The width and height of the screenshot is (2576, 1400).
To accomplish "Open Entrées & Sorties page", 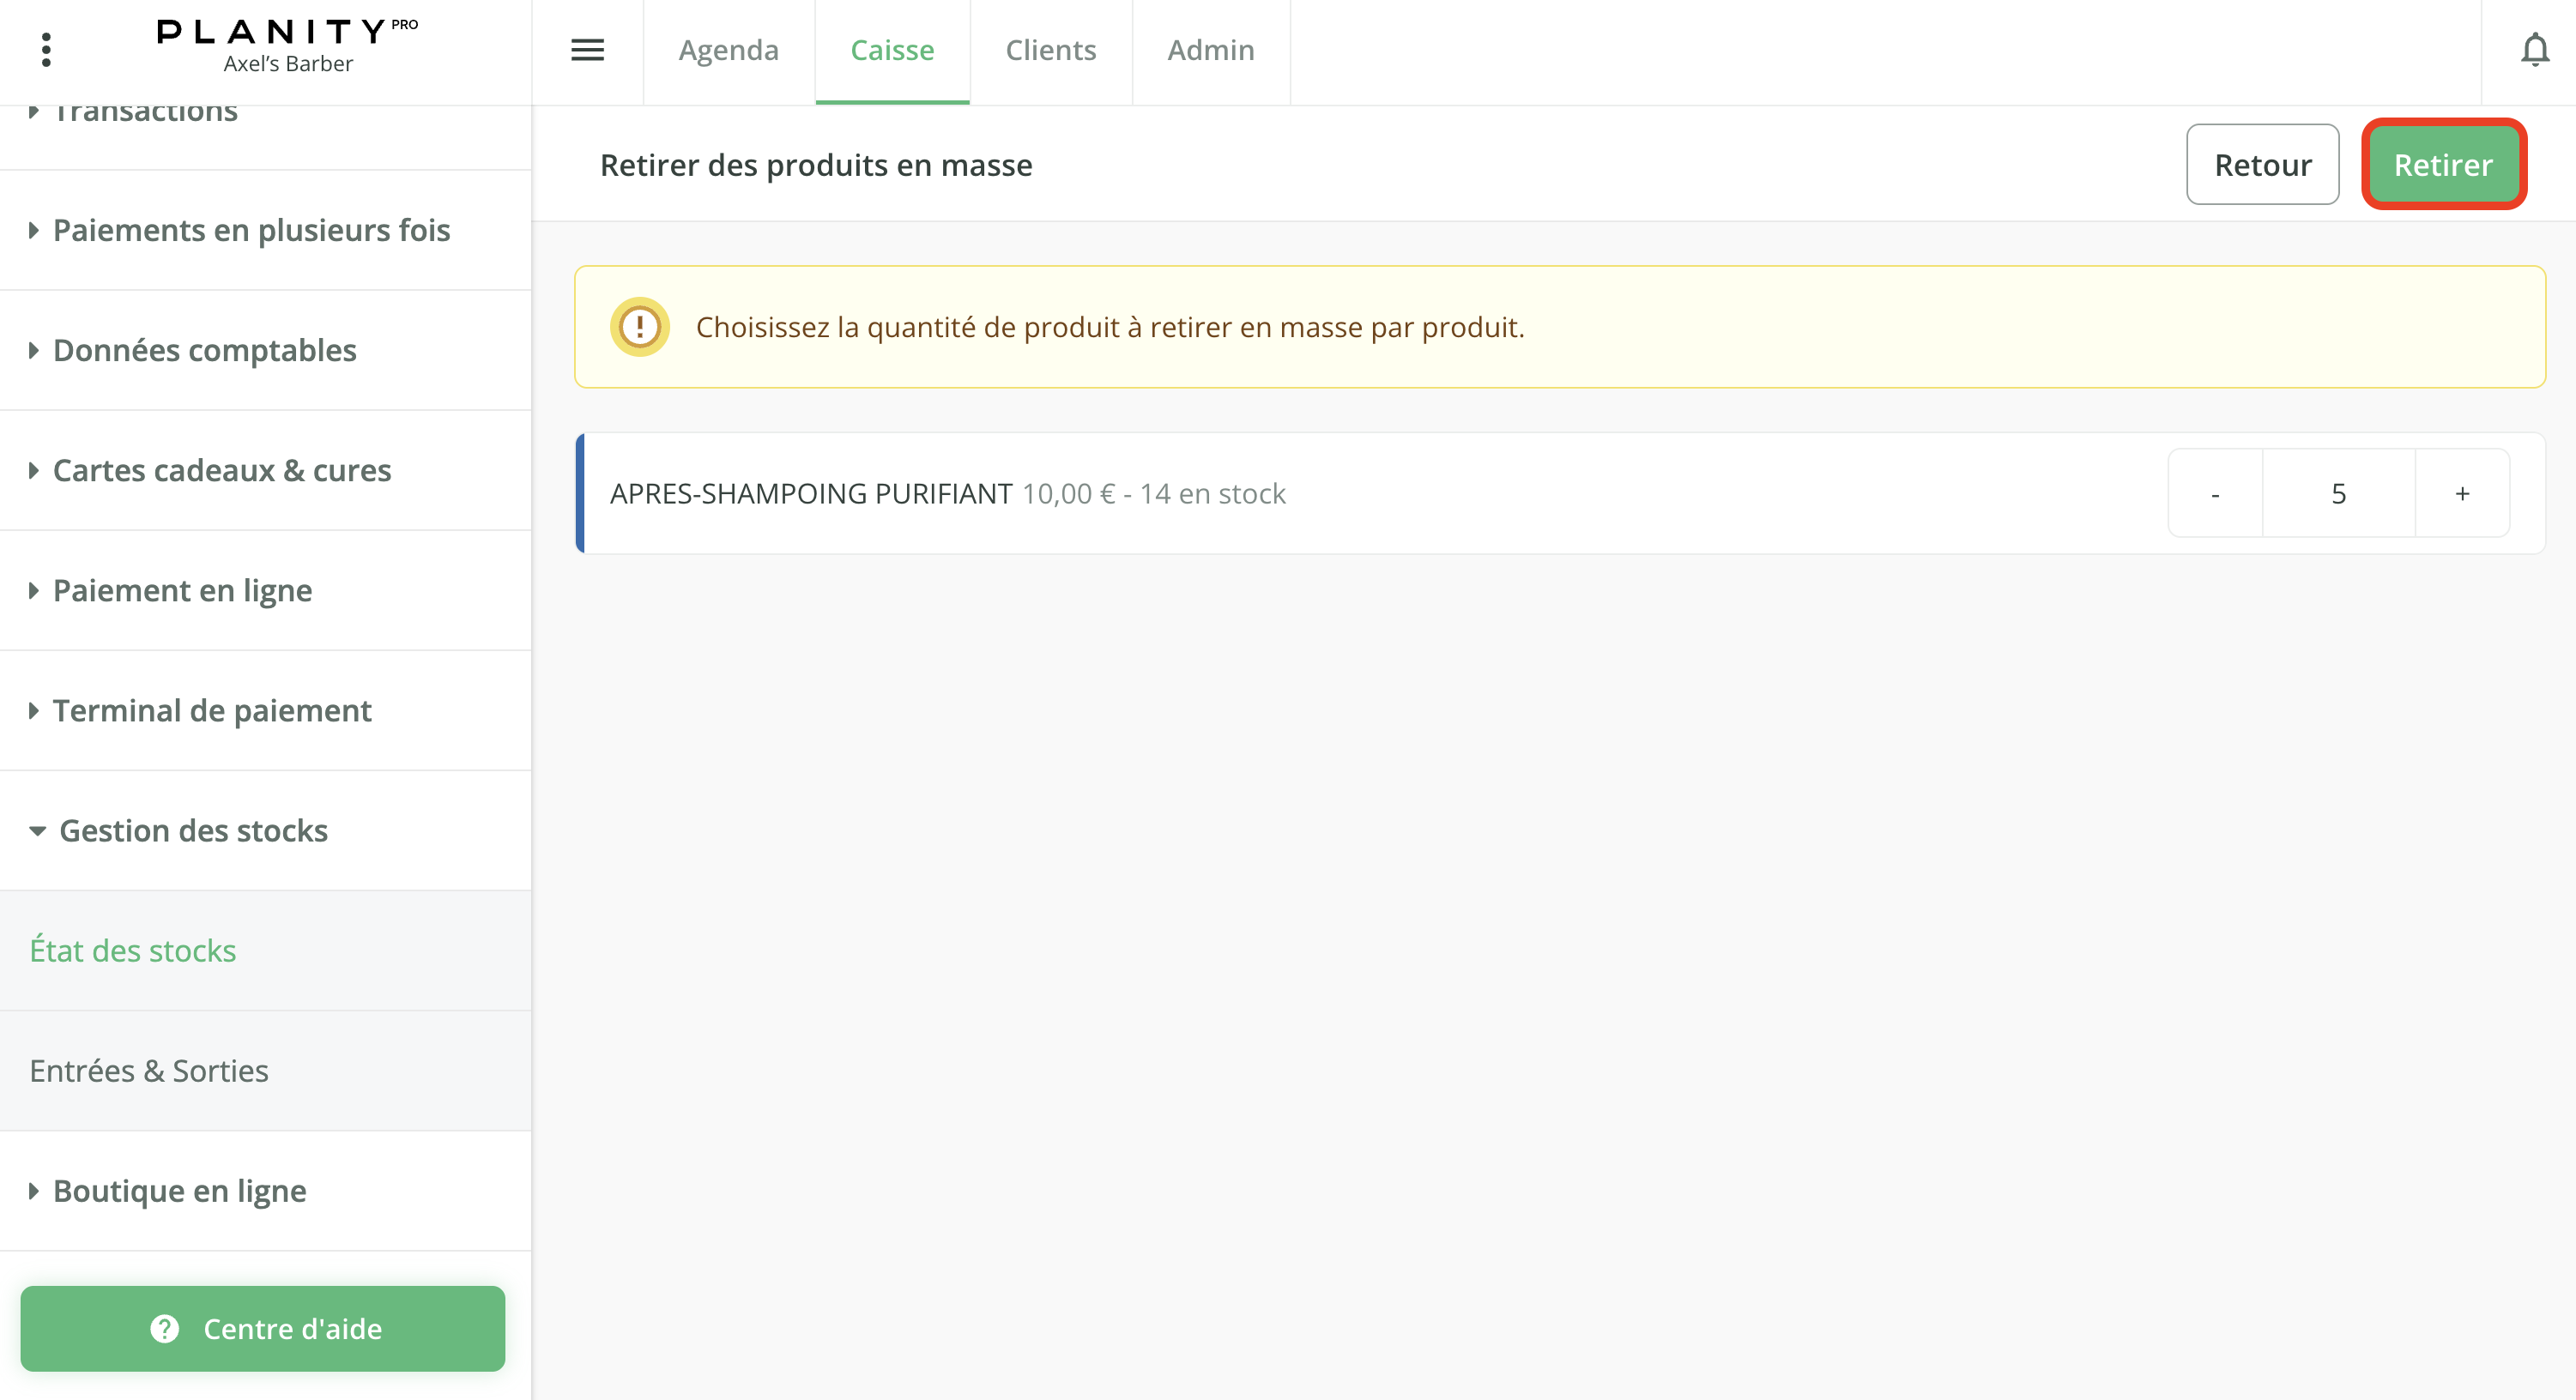I will [x=149, y=1070].
